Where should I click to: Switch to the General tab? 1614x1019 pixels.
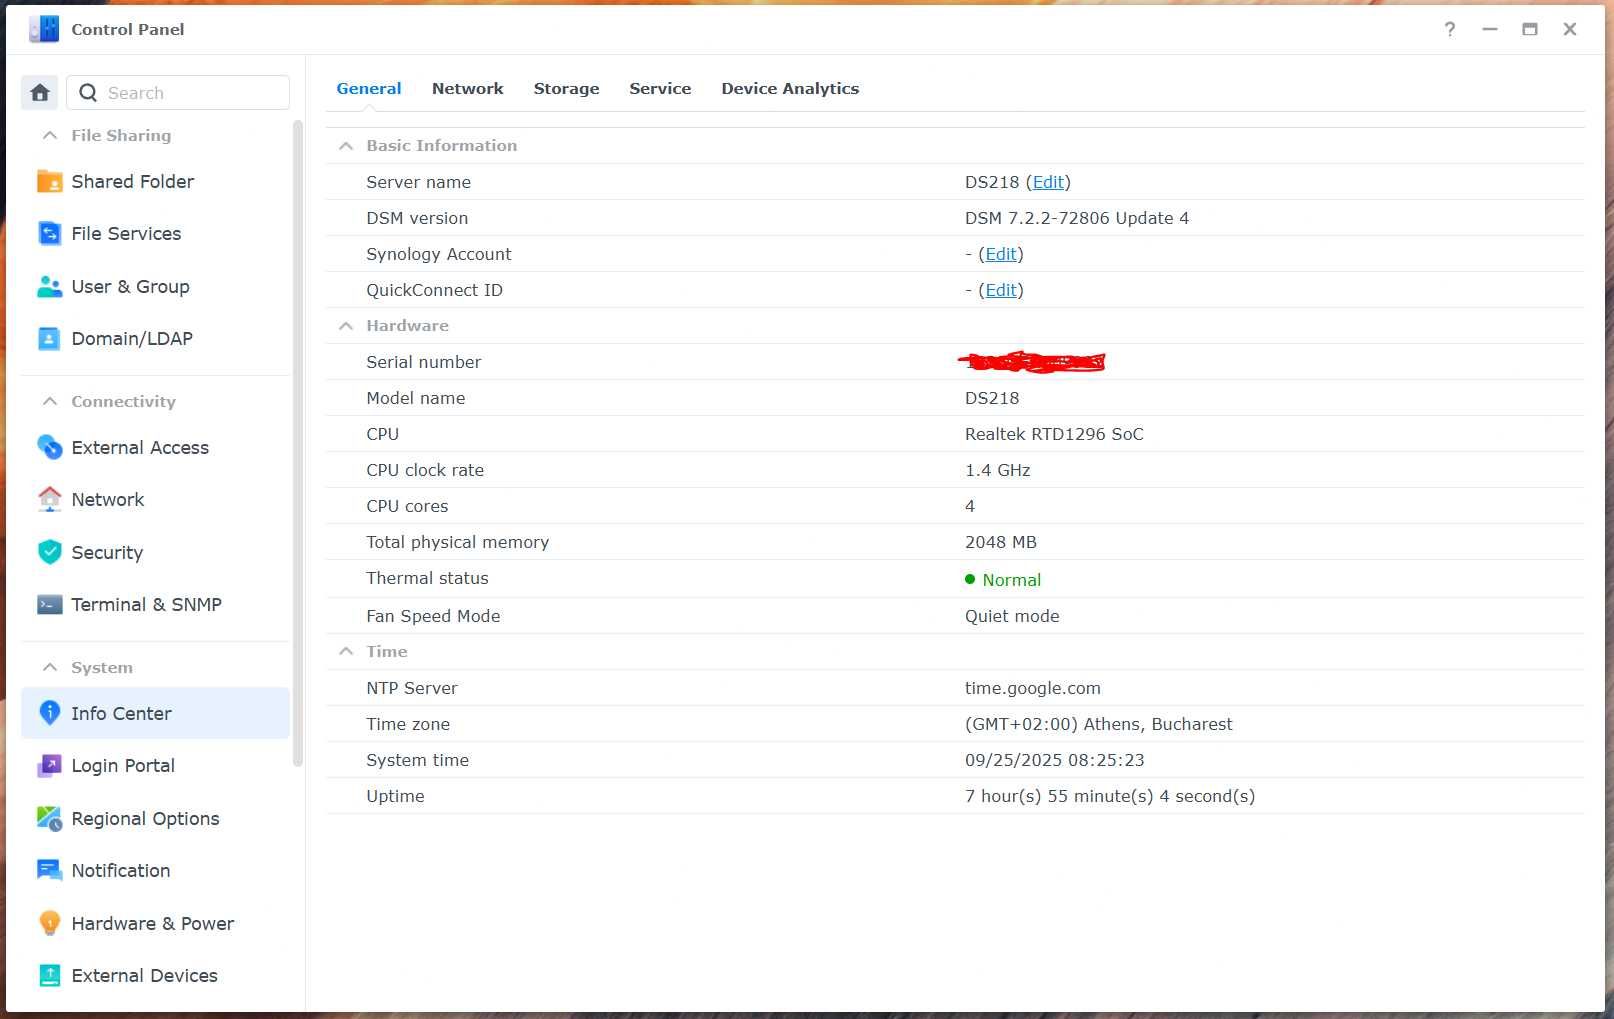point(369,88)
